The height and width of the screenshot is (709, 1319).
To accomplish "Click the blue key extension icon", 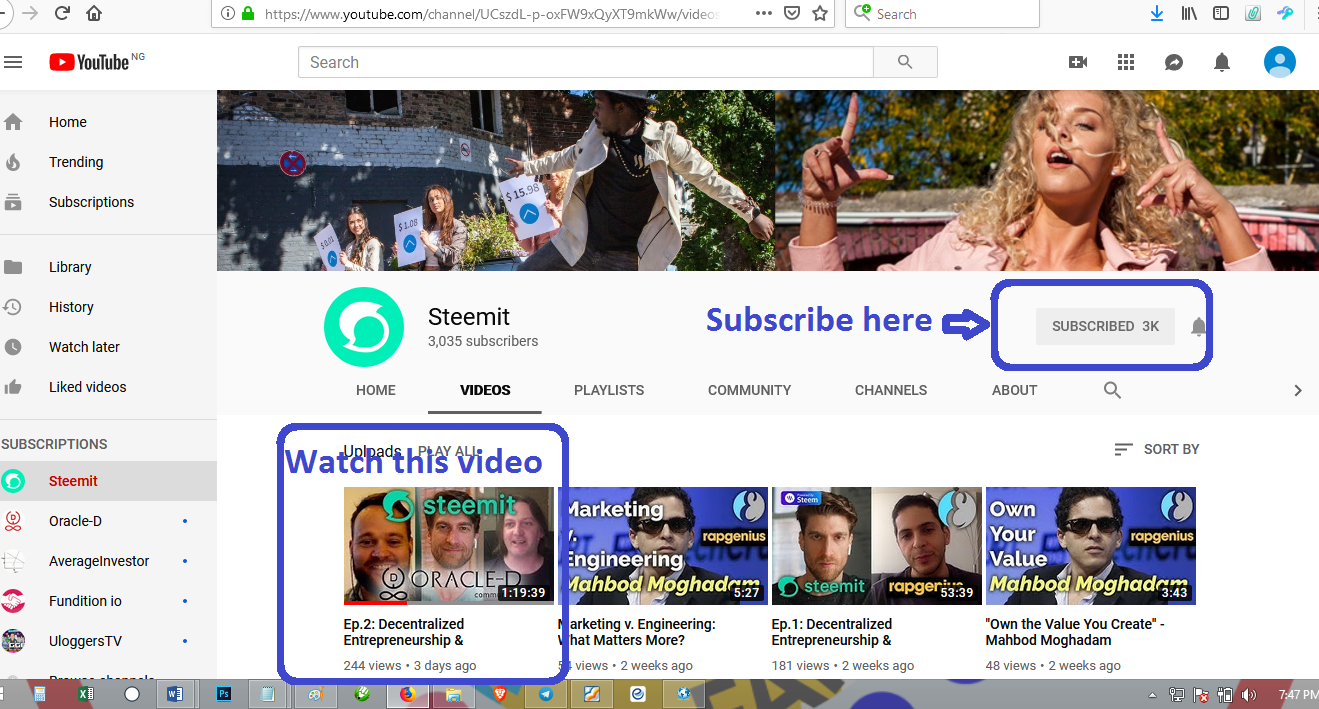I will point(1285,14).
